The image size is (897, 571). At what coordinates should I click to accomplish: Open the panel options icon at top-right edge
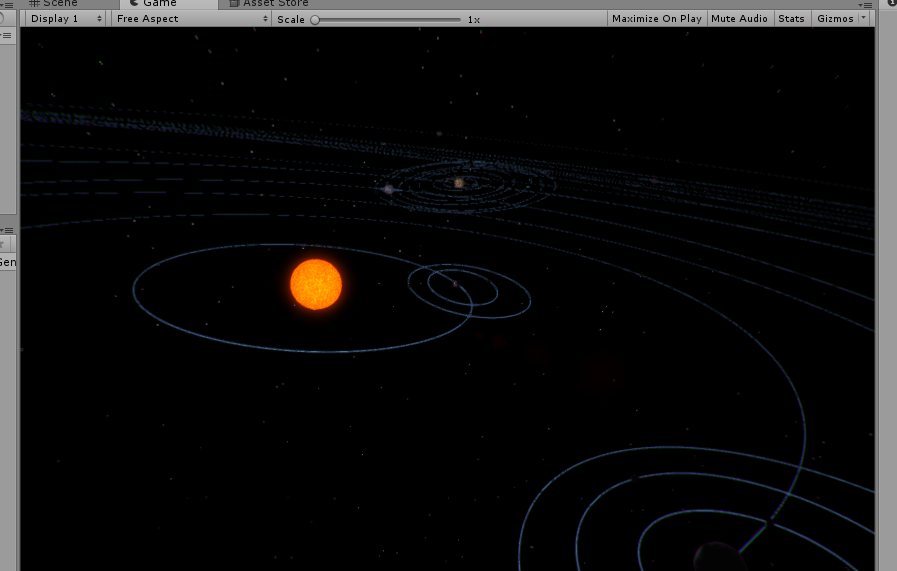click(x=892, y=4)
